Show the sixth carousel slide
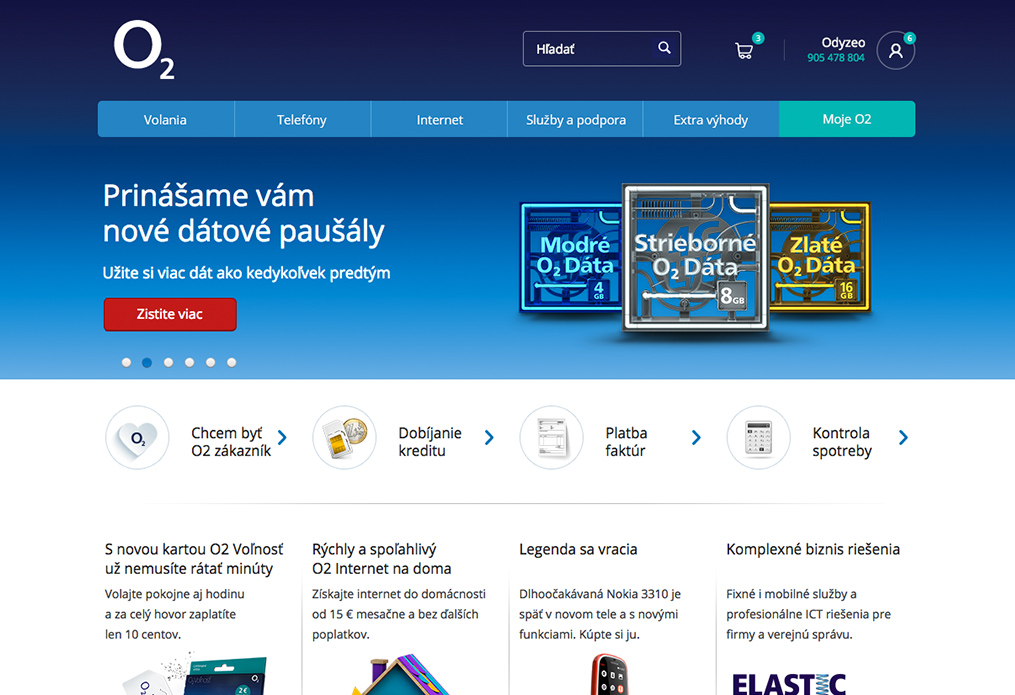 pos(232,362)
